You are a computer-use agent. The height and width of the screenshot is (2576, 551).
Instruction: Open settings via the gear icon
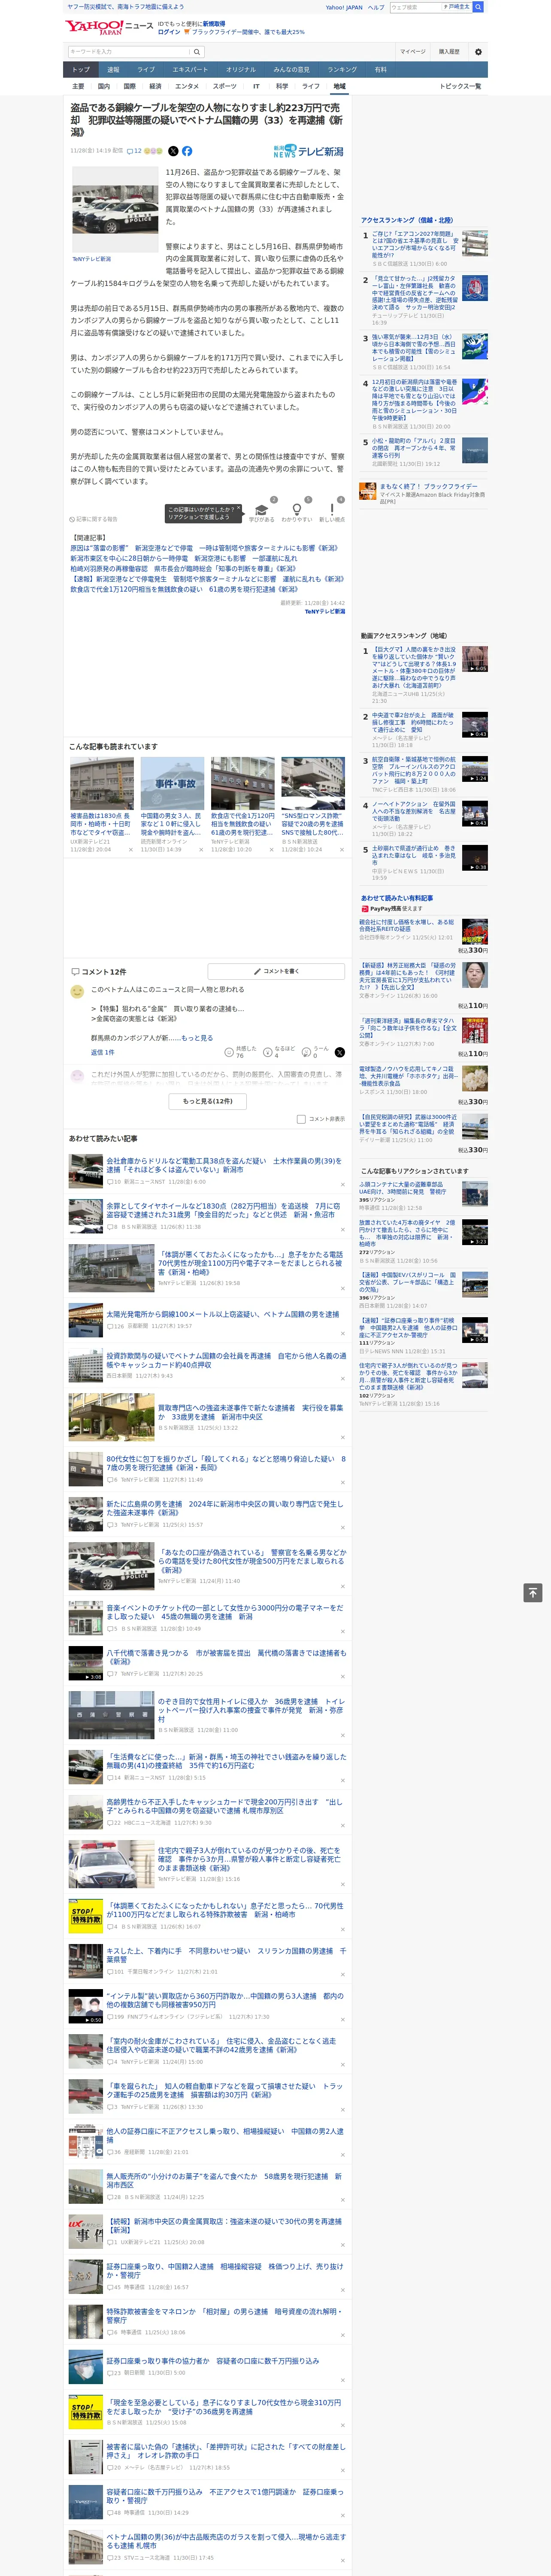click(478, 52)
